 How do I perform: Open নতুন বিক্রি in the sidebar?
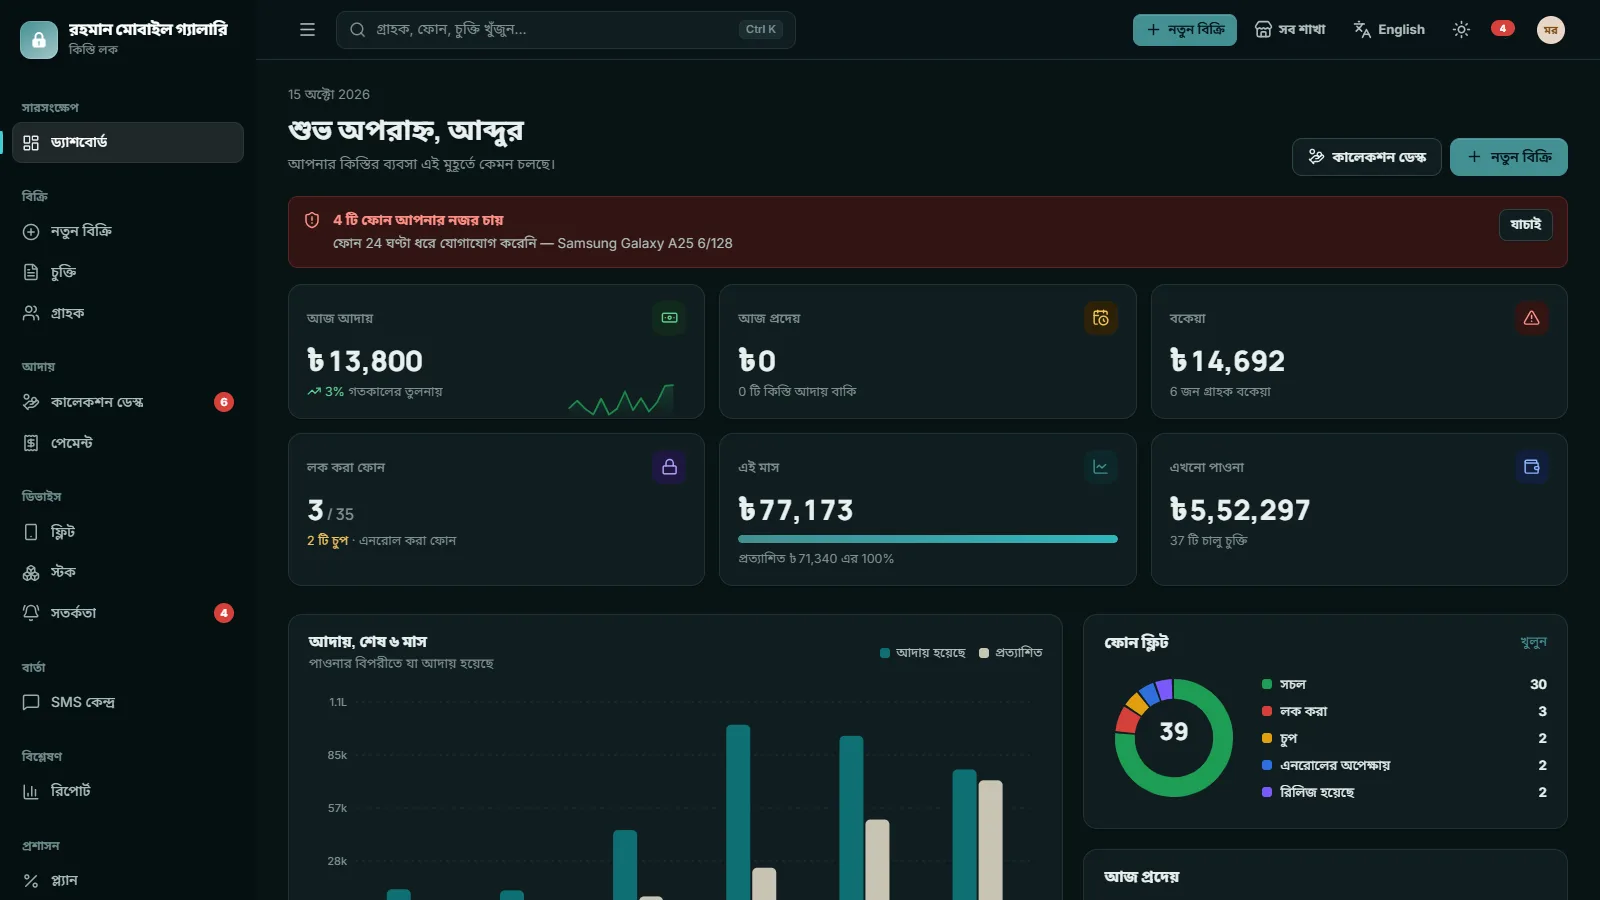coord(128,231)
